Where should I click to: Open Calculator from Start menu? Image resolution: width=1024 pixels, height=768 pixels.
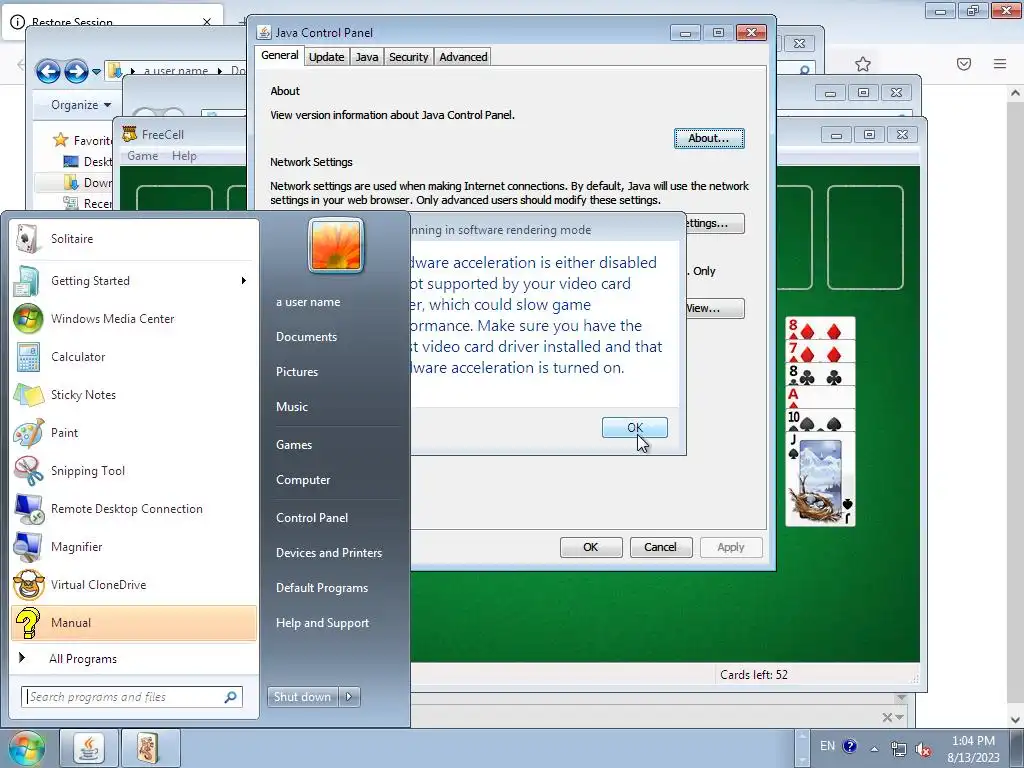coord(134,357)
